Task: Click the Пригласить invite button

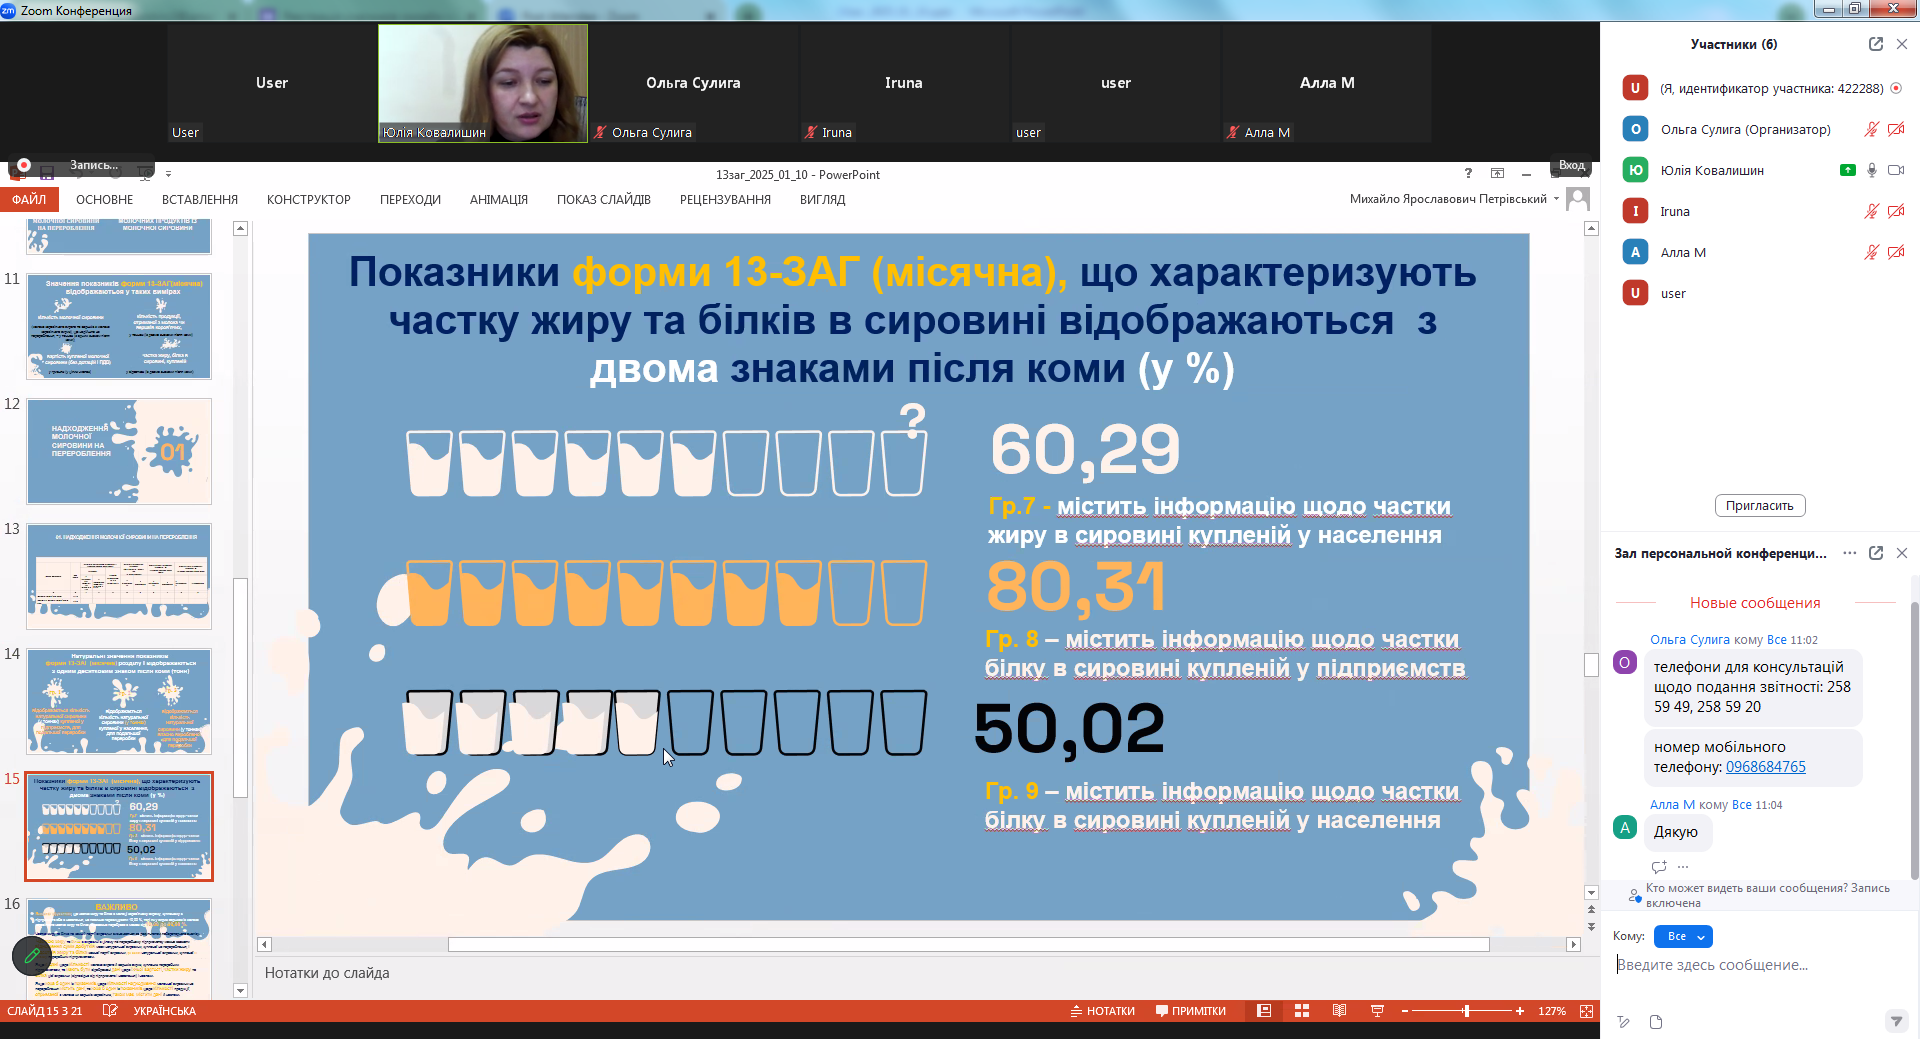Action: tap(1759, 505)
